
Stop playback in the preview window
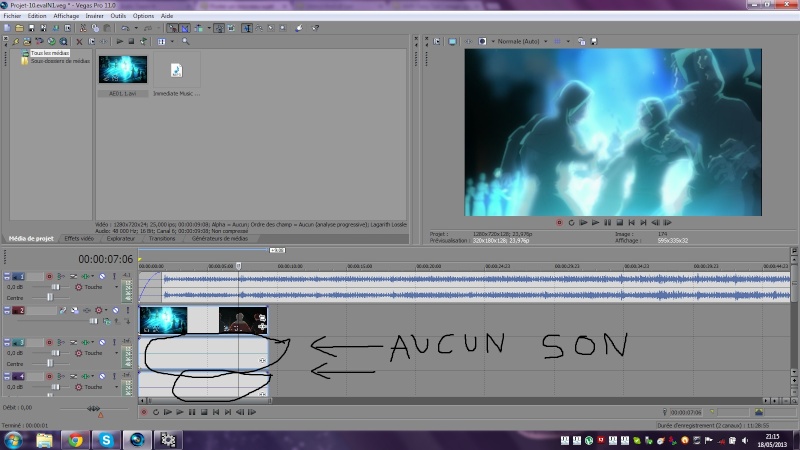tap(619, 222)
